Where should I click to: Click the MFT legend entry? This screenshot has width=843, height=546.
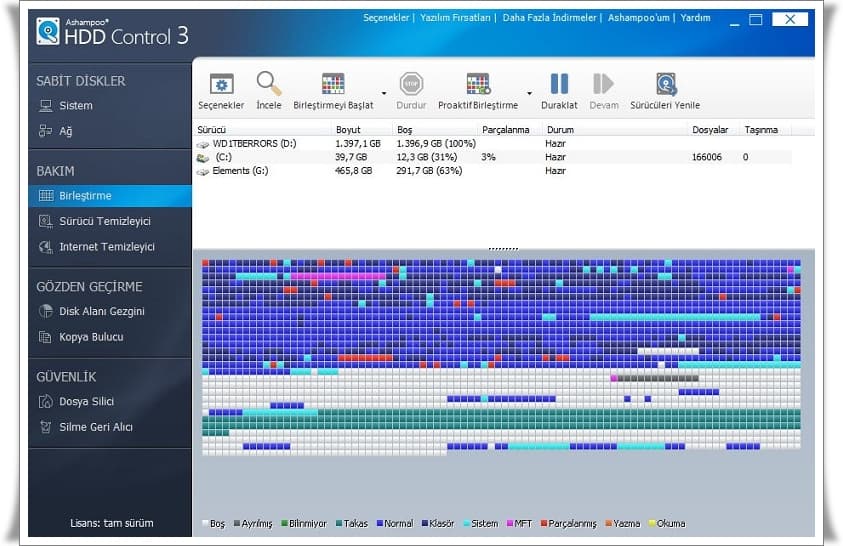tap(519, 523)
